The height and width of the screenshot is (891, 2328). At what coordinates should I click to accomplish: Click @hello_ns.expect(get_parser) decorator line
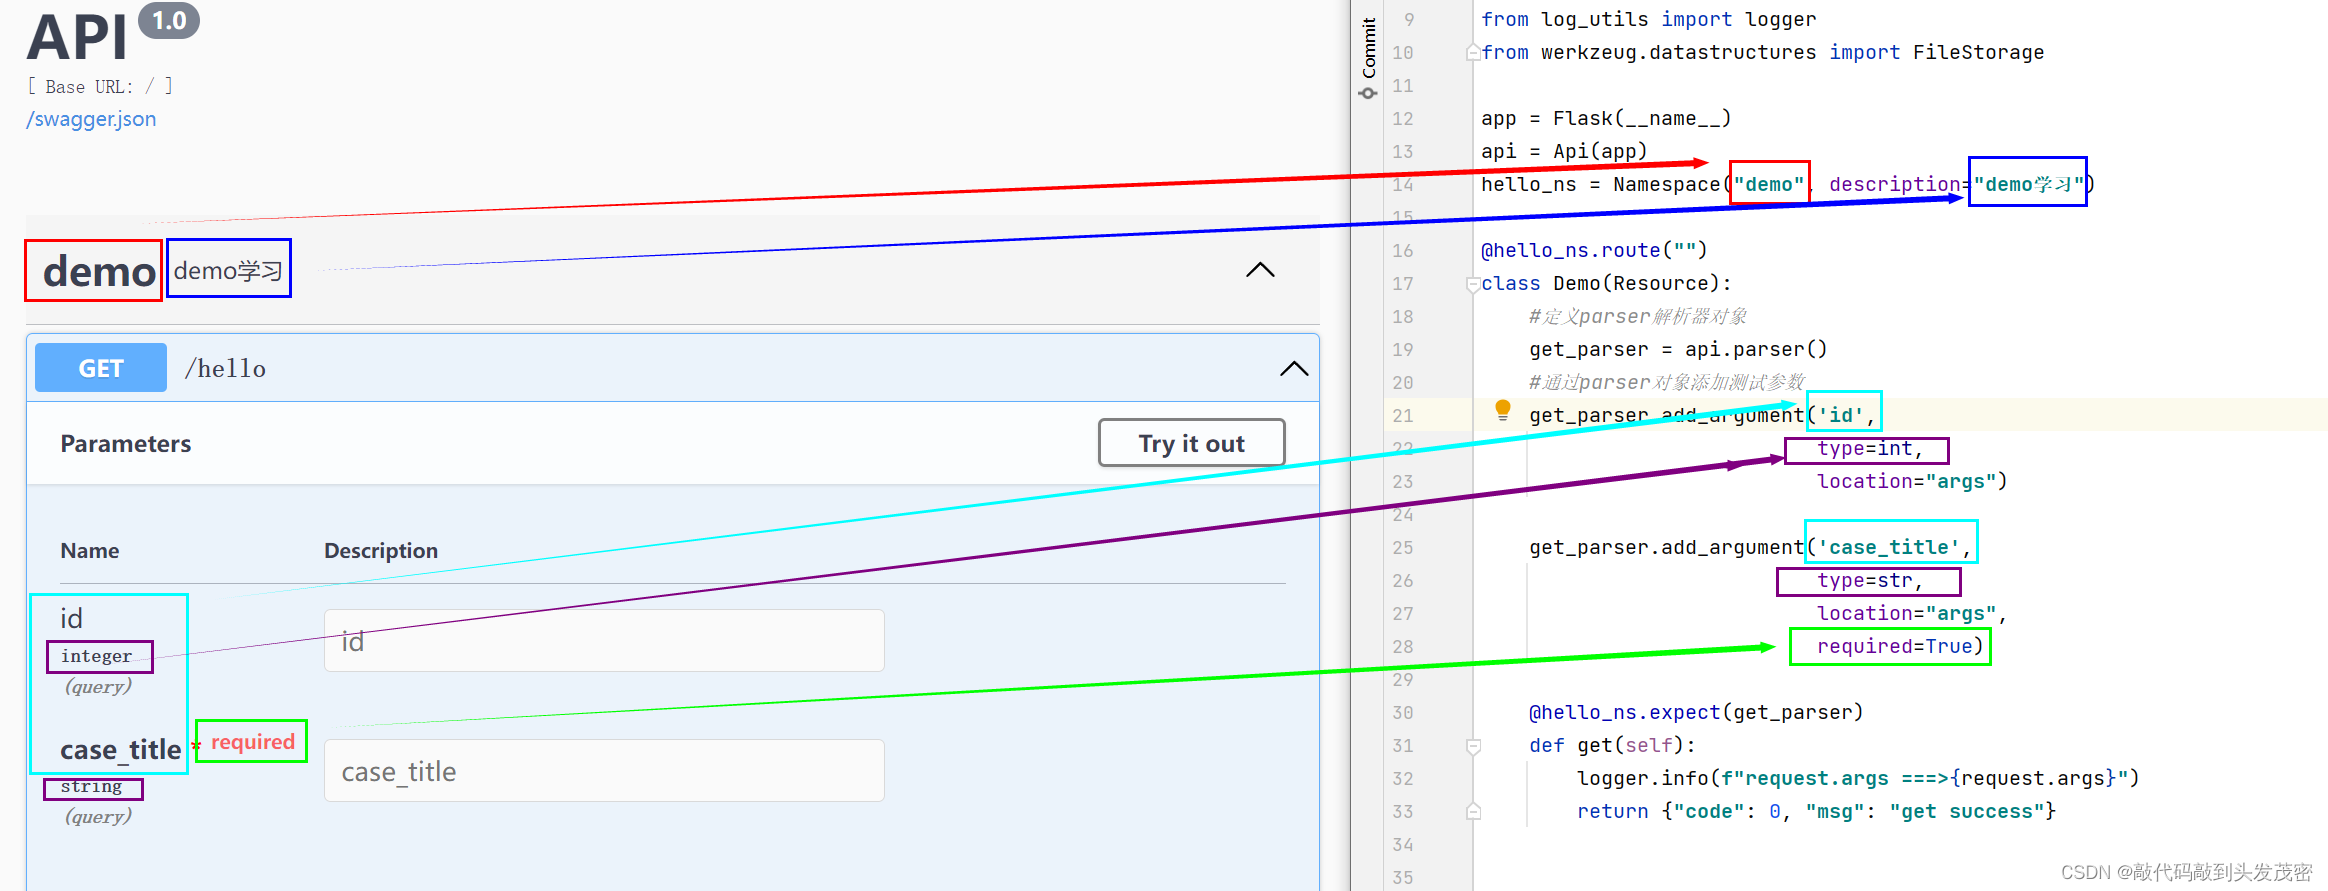1696,712
